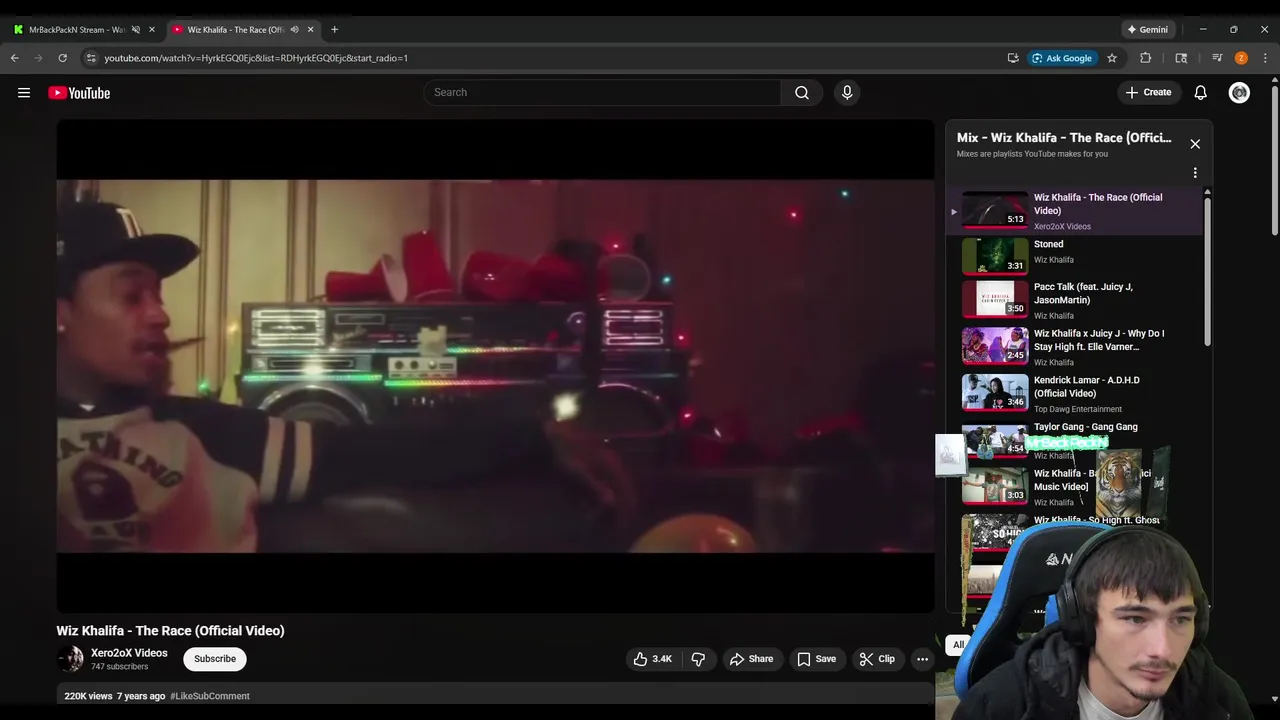
Task: Open Chrome extensions puzzle icon
Action: point(1146,58)
